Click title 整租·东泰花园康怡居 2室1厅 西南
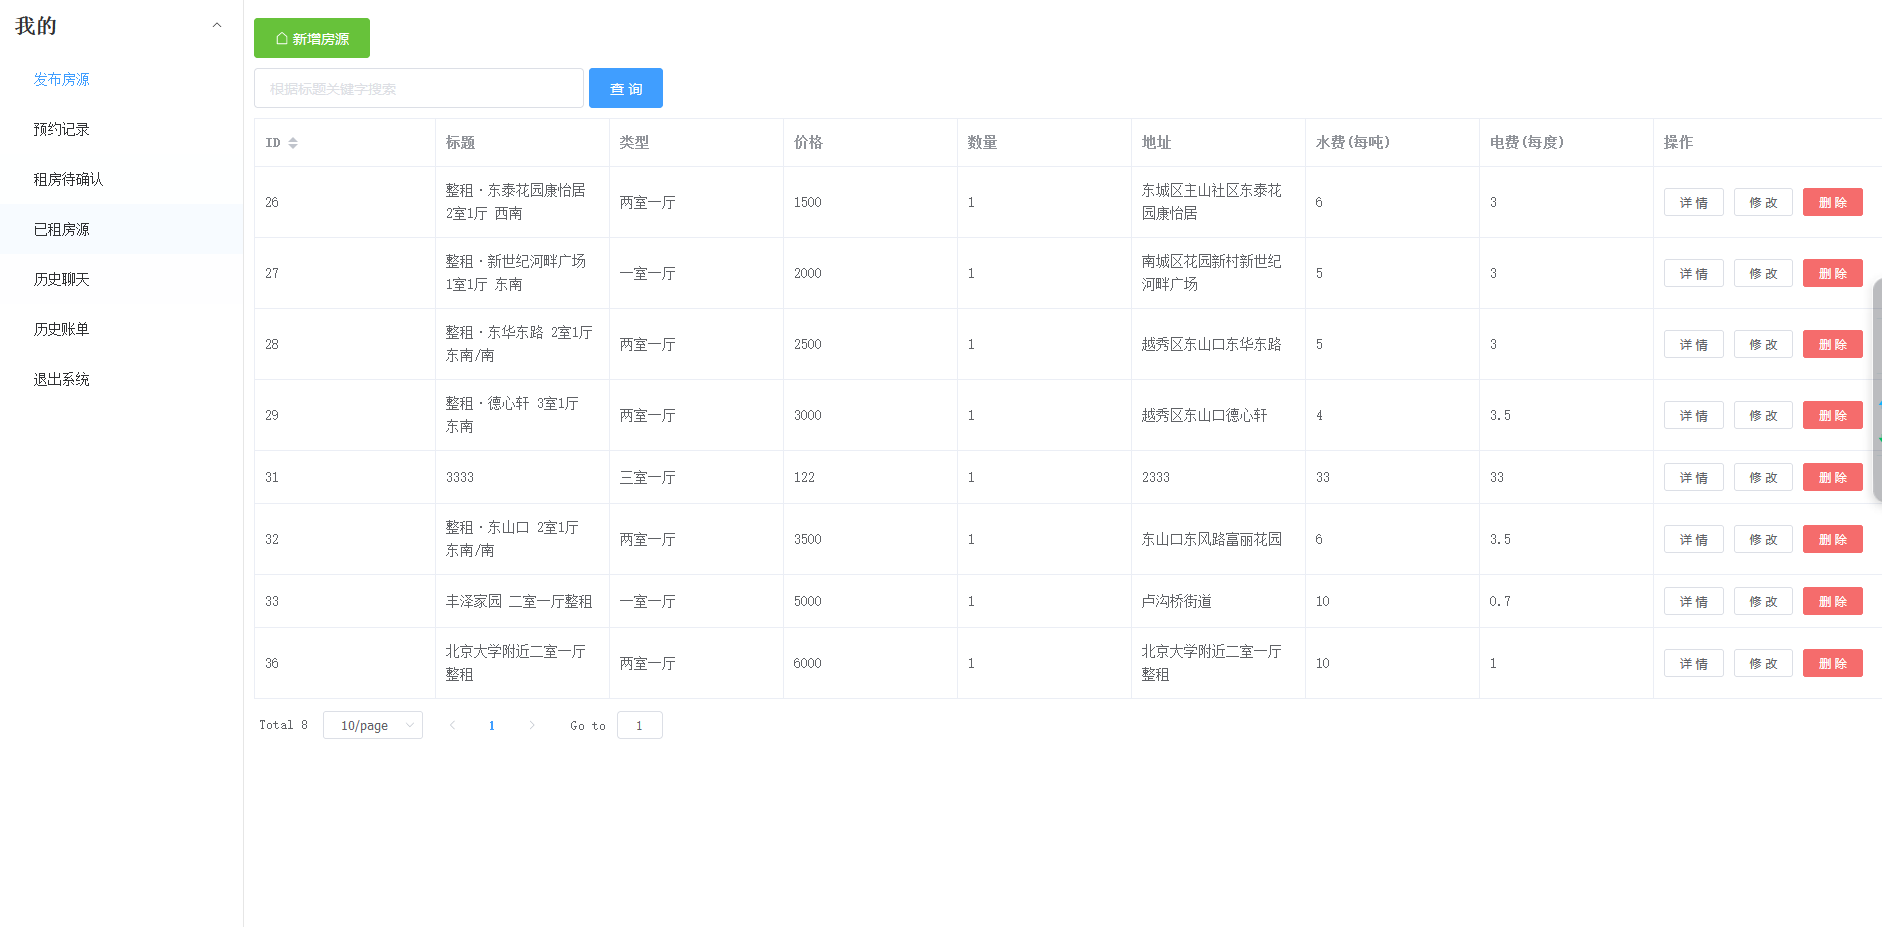1882x927 pixels. pos(516,202)
